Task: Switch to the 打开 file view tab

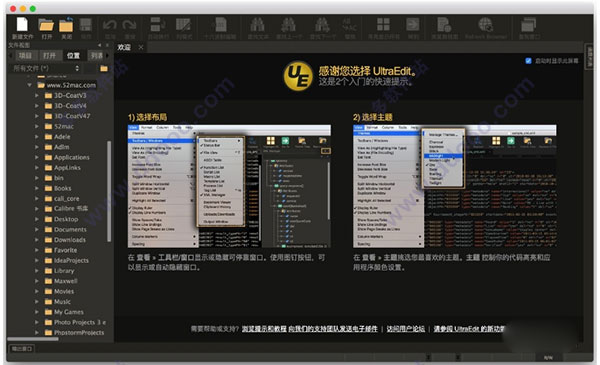Action: (x=49, y=56)
